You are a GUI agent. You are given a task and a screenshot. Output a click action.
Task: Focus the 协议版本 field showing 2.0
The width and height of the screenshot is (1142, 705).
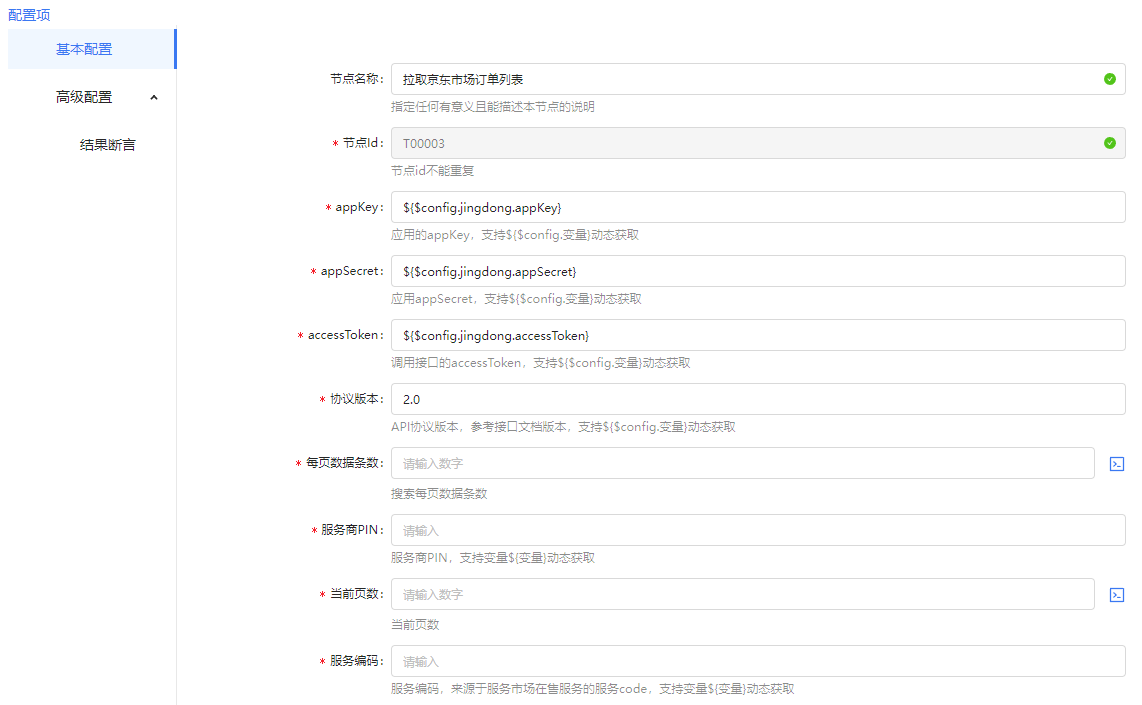(757, 399)
